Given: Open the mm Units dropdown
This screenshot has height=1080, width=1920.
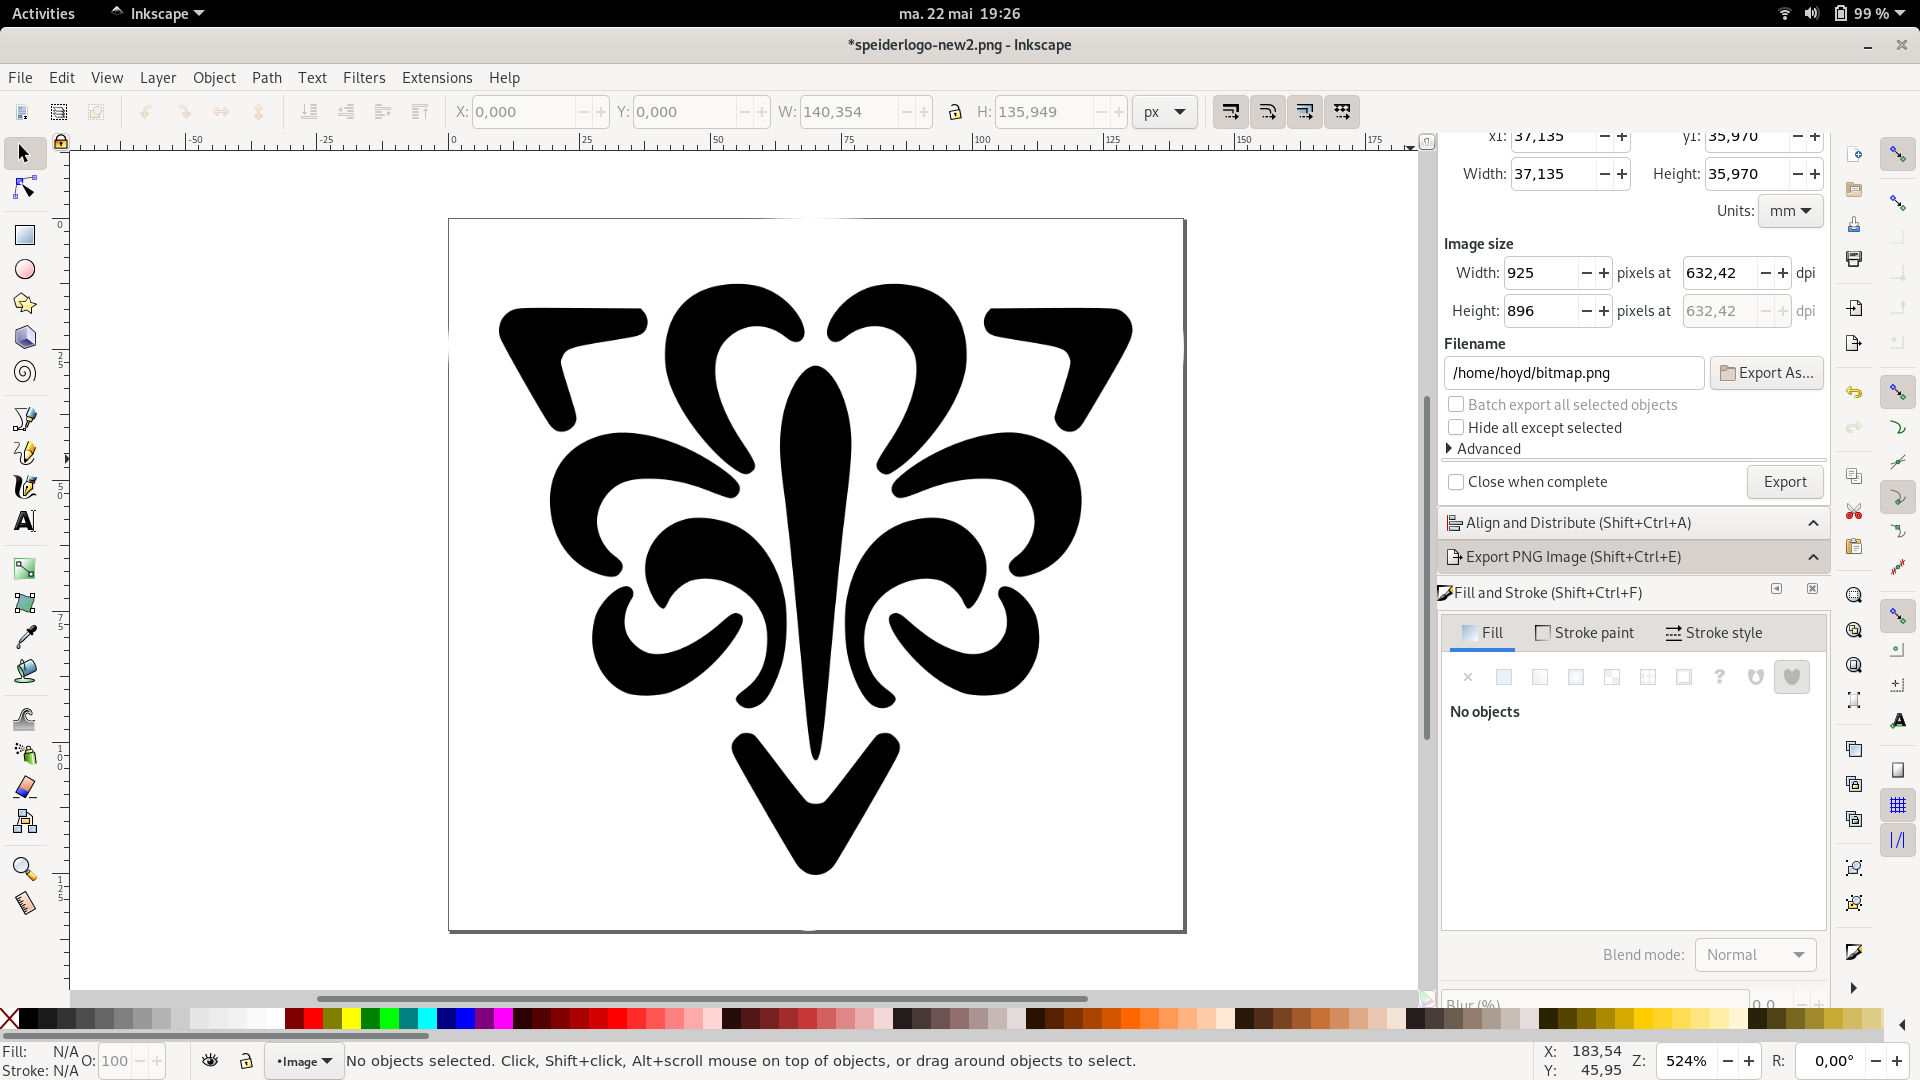Looking at the screenshot, I should (1790, 211).
